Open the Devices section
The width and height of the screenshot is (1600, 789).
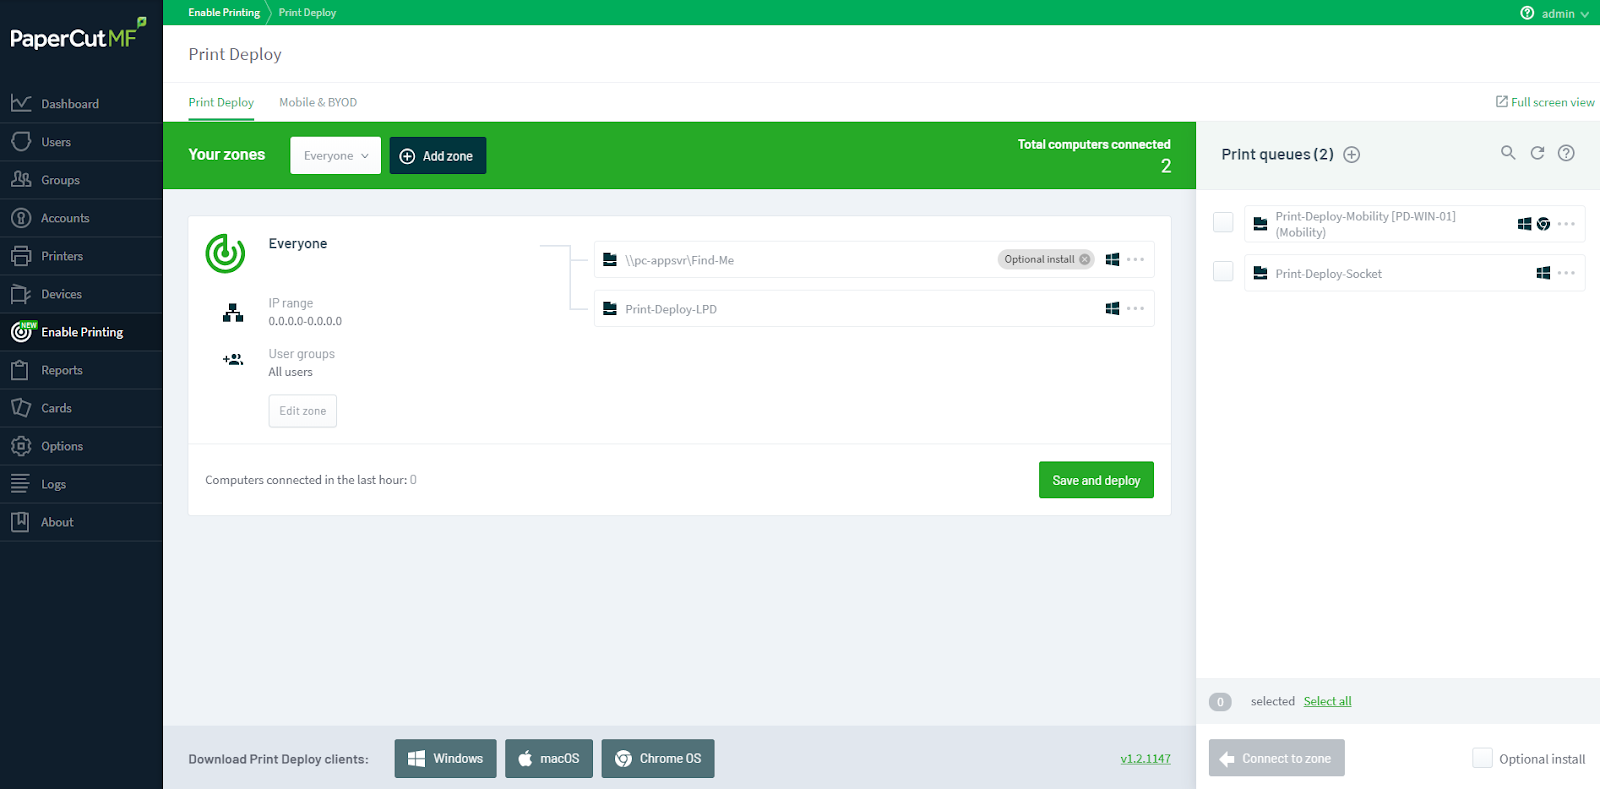[81, 294]
